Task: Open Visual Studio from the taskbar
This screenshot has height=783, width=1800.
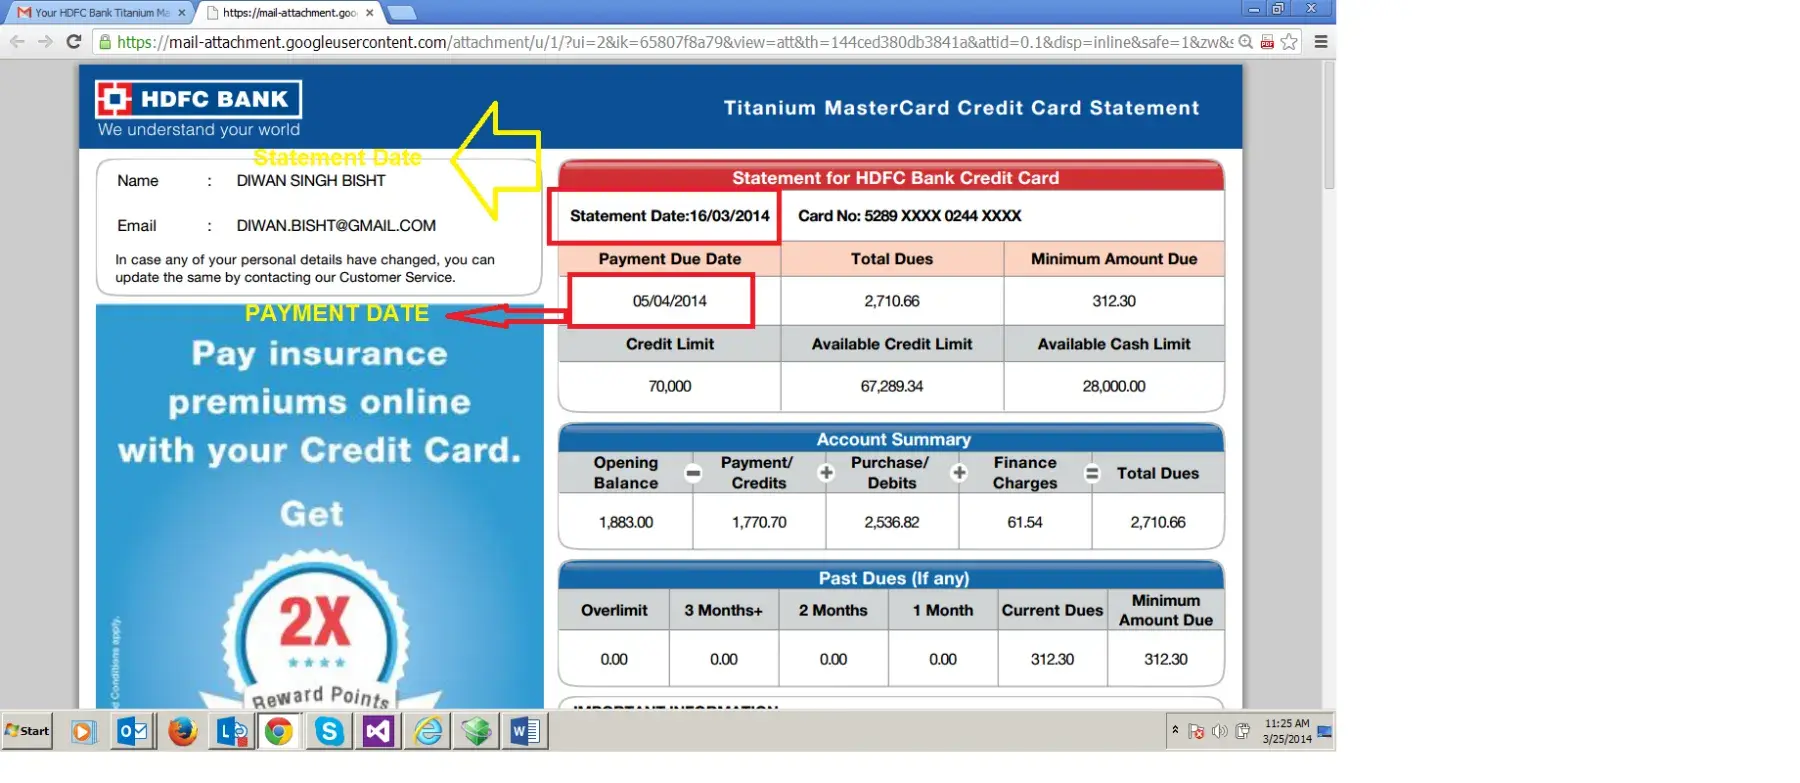Action: tap(378, 732)
